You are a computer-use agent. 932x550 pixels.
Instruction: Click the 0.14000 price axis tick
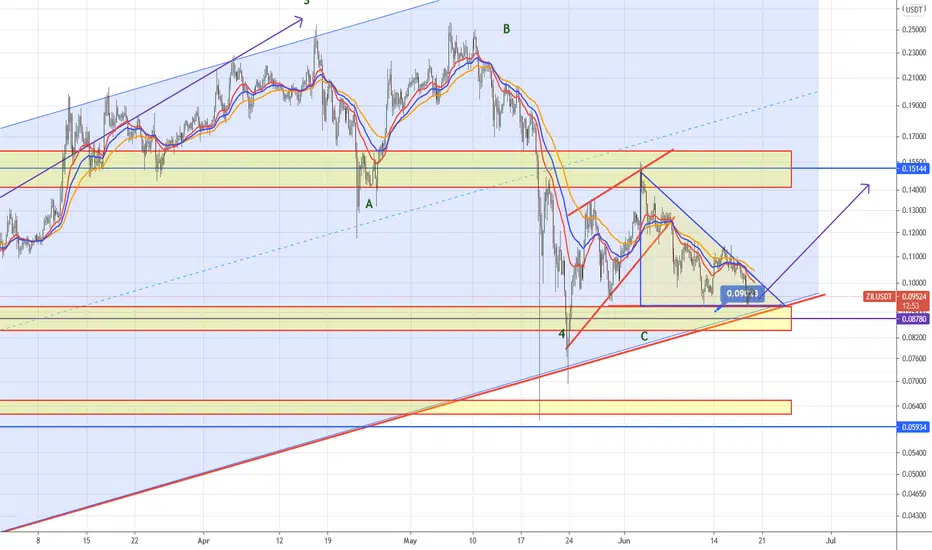pyautogui.click(x=914, y=190)
